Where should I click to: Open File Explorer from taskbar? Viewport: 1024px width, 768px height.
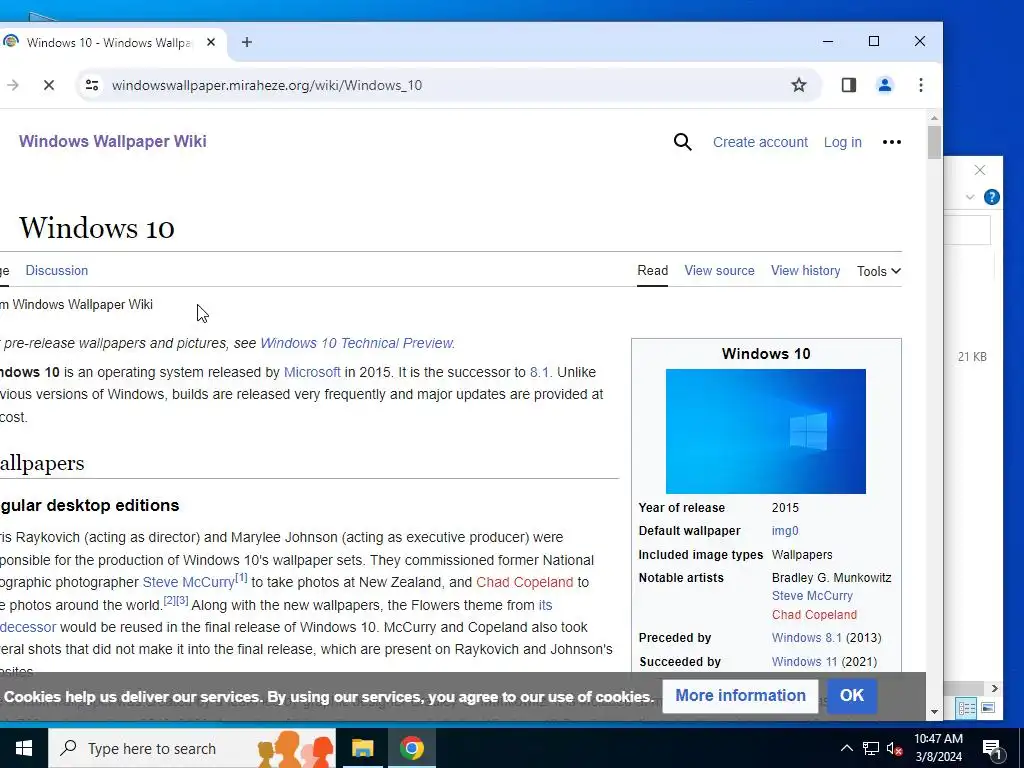(x=362, y=748)
